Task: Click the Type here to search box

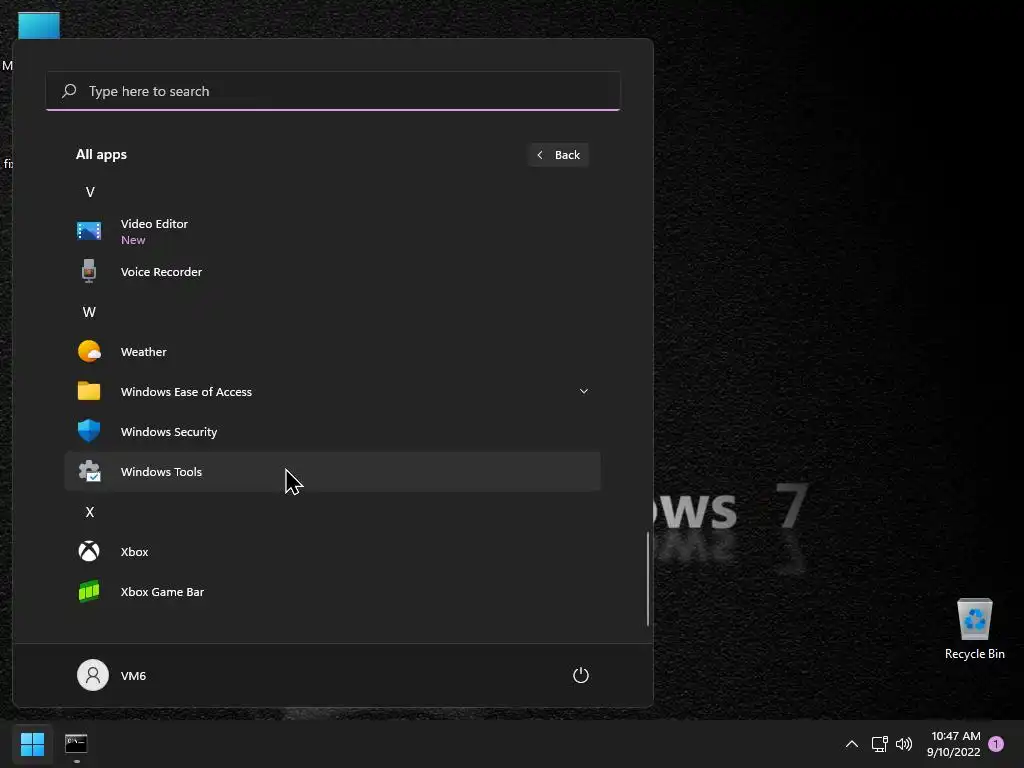Action: [333, 91]
